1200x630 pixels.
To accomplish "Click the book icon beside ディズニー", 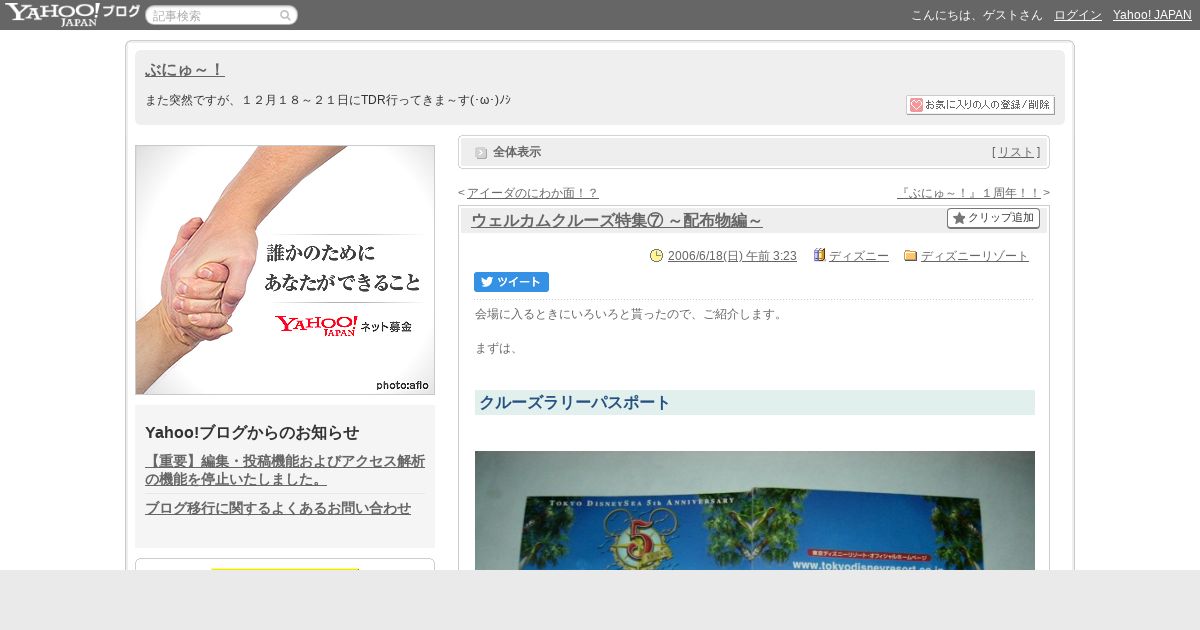I will tap(819, 255).
